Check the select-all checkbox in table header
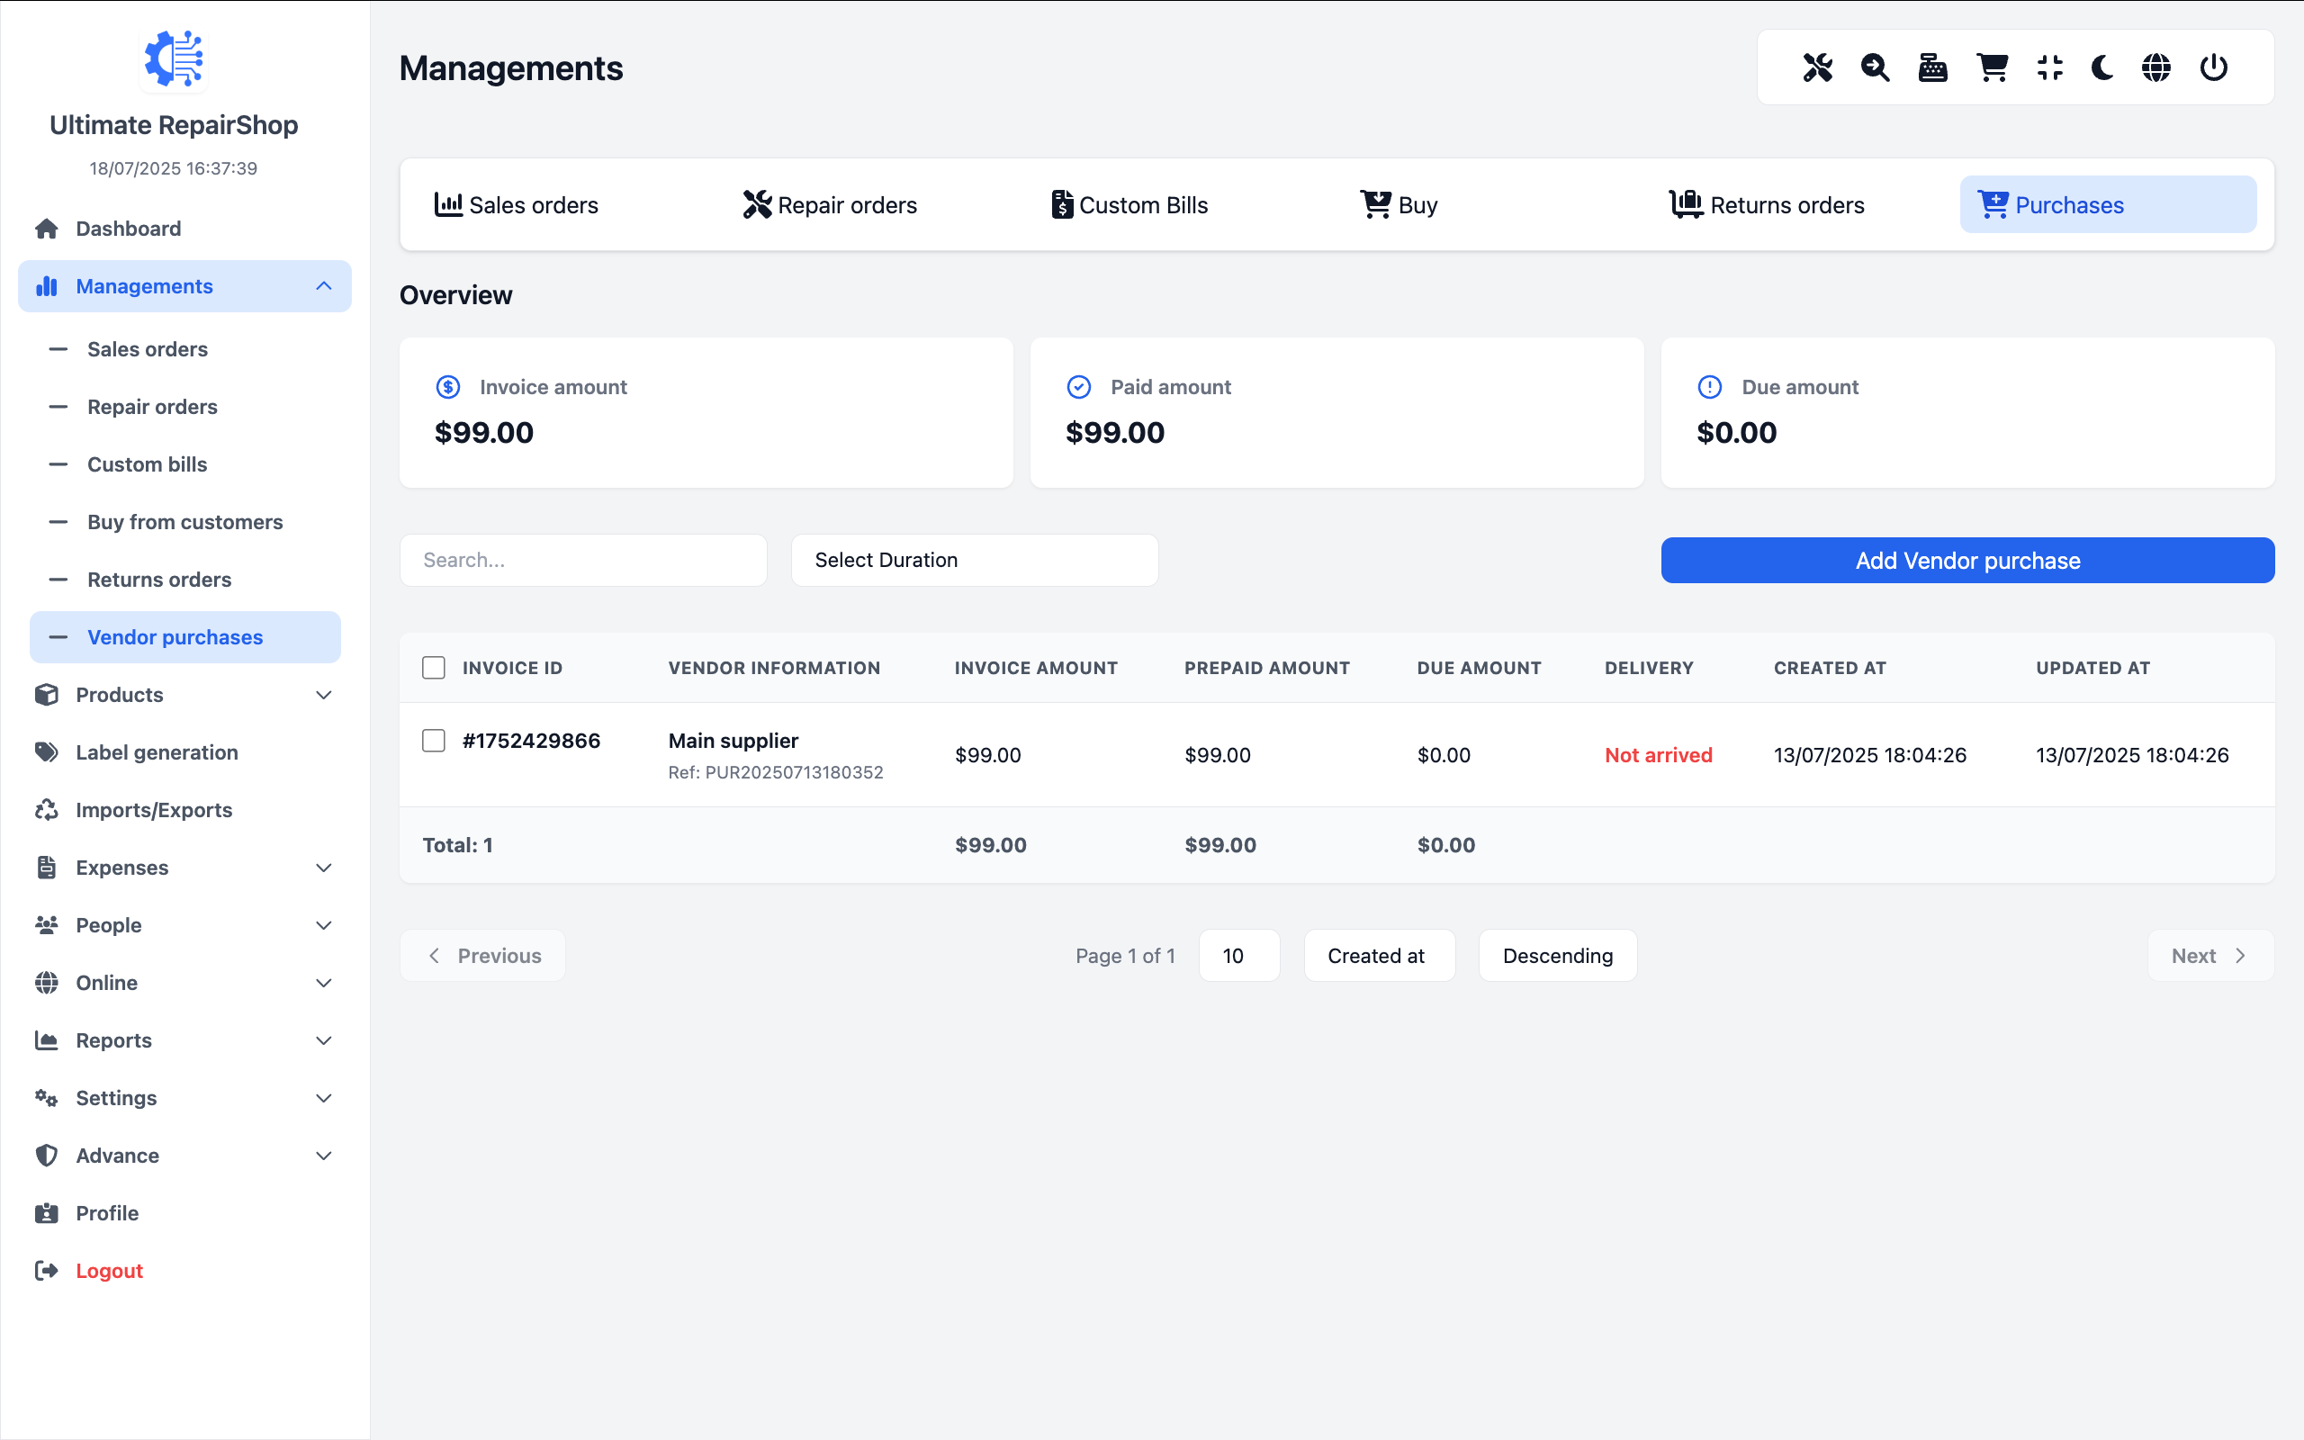 pos(433,668)
